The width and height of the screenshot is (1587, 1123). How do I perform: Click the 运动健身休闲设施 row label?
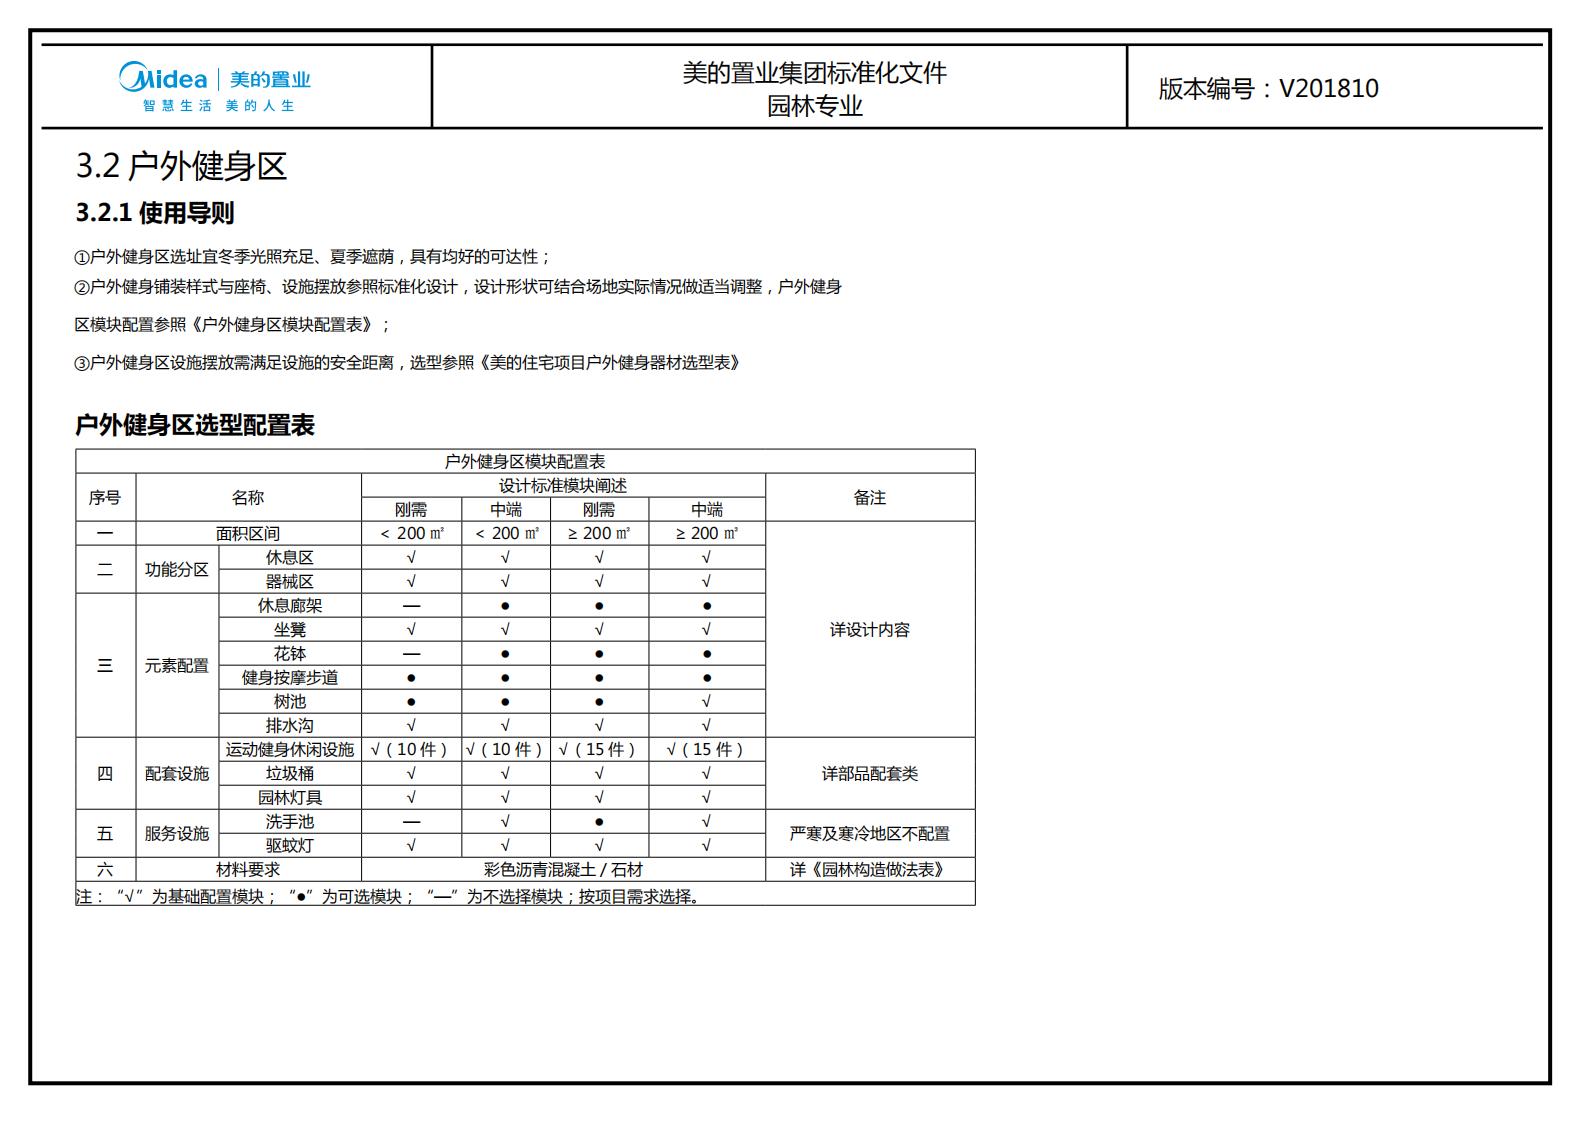290,750
